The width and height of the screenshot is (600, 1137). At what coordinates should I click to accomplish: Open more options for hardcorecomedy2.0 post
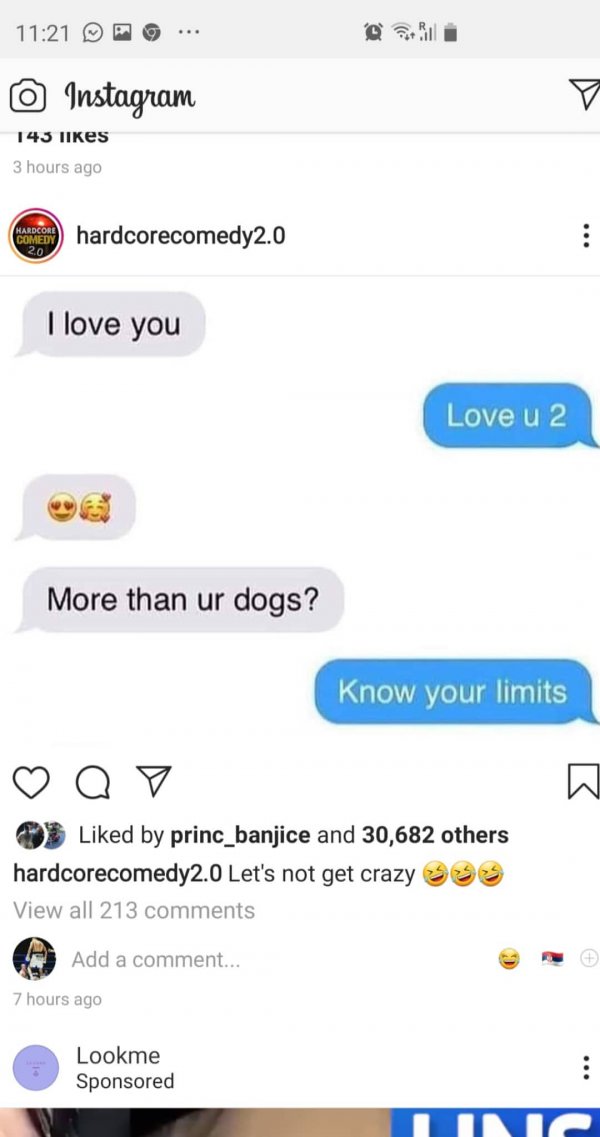pyautogui.click(x=586, y=236)
